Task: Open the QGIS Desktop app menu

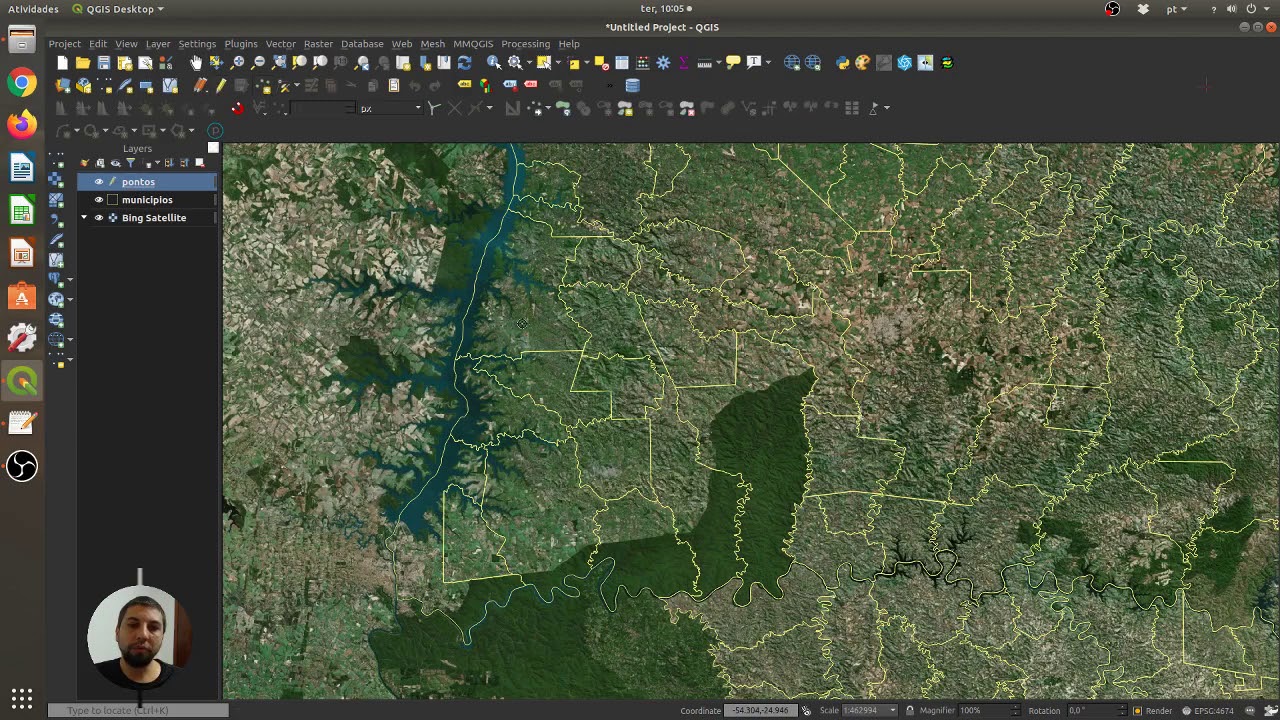Action: click(119, 9)
